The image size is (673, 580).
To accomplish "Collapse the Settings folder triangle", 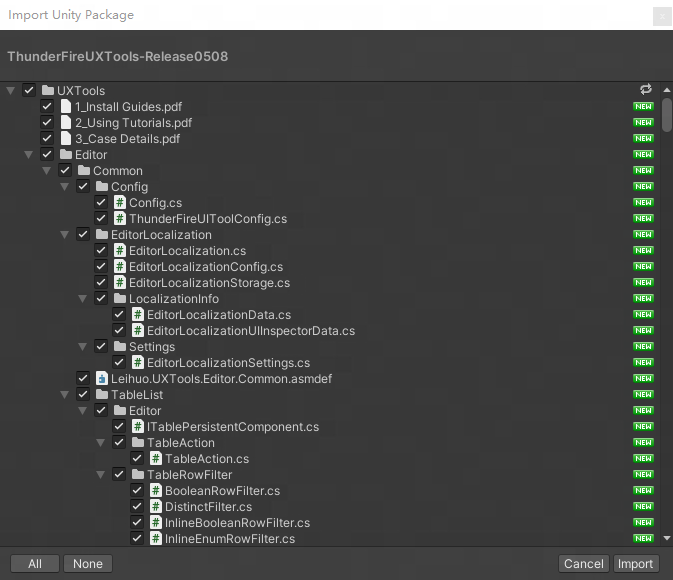I will (x=83, y=346).
